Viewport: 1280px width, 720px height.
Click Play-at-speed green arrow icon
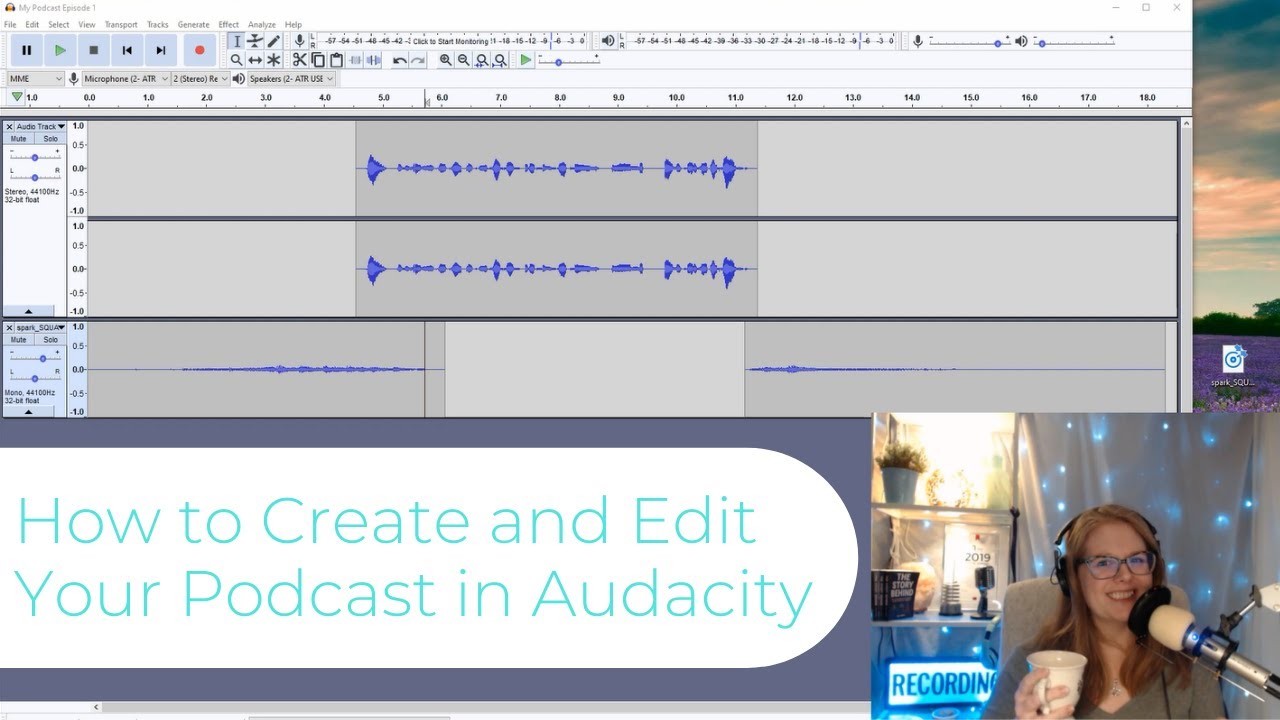(x=526, y=60)
